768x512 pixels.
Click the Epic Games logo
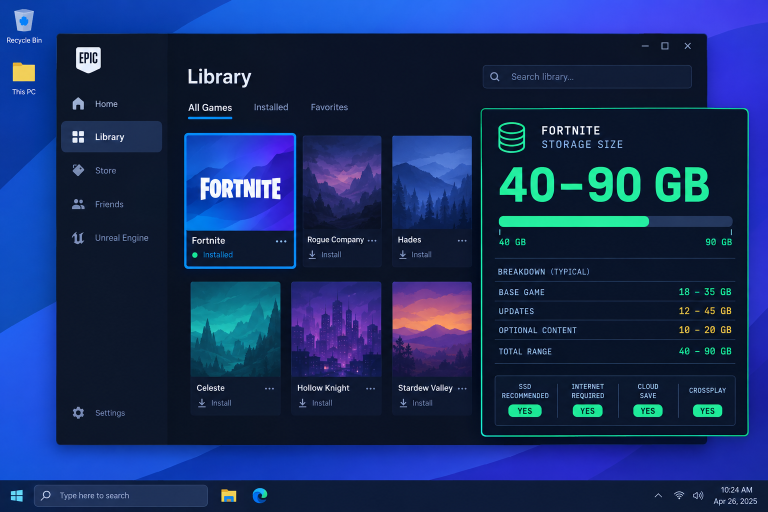tap(88, 59)
